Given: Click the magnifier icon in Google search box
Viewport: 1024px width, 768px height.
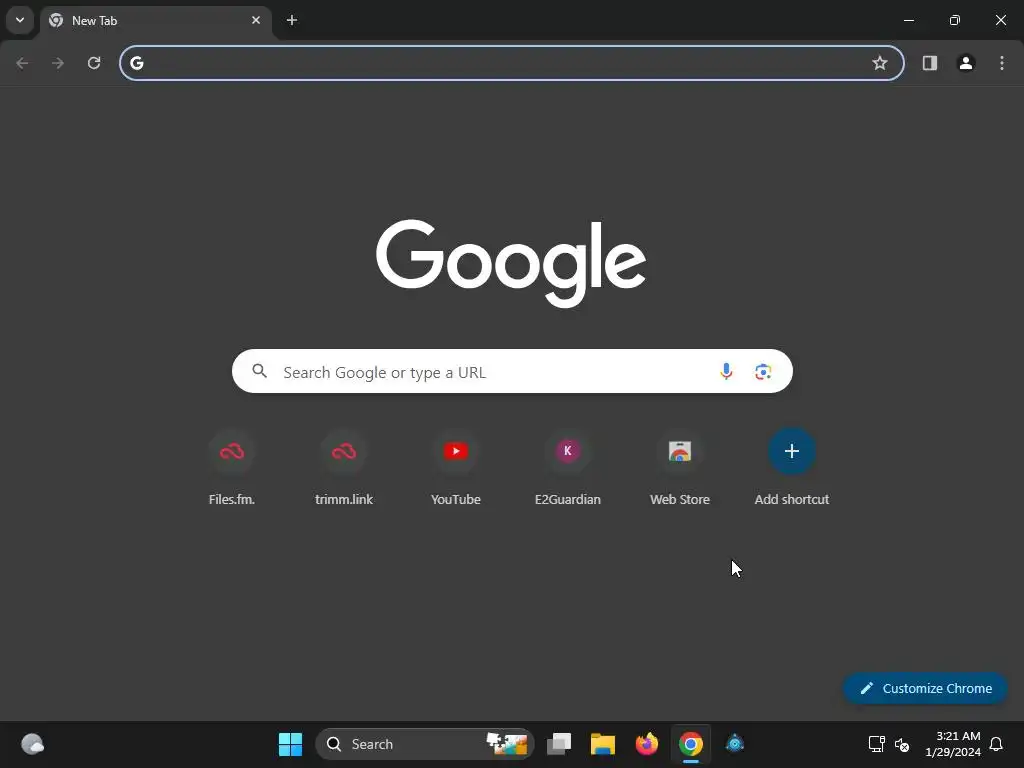Looking at the screenshot, I should point(259,371).
